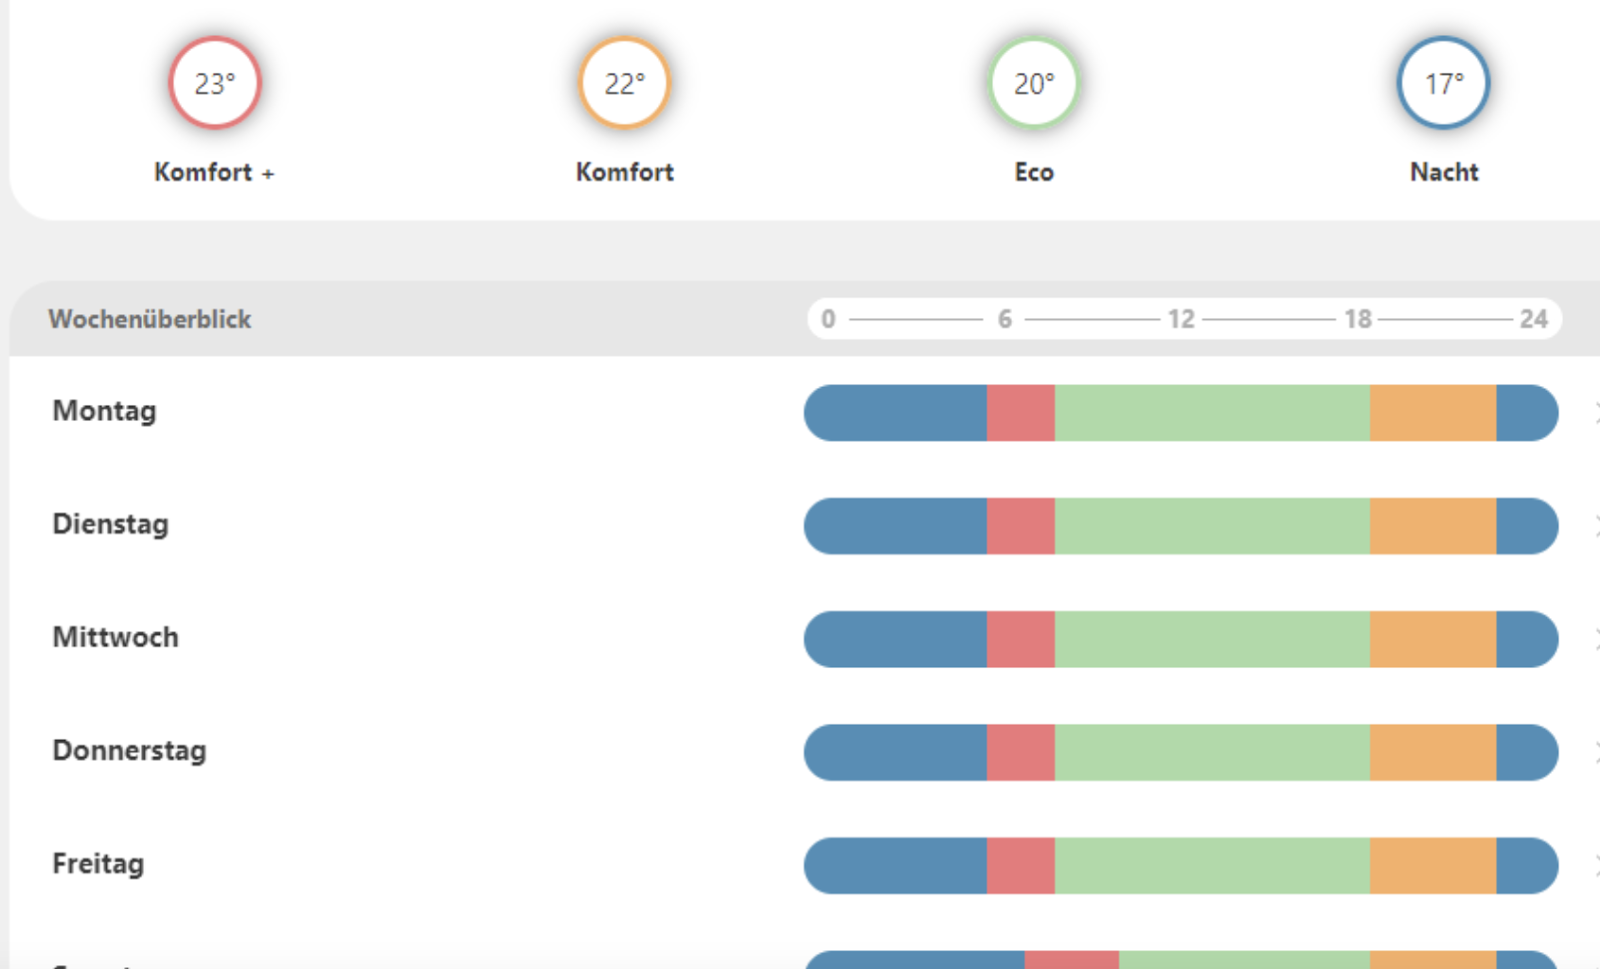Click Mittwoch's orange Komfort segment
The height and width of the screenshot is (969, 1600).
(x=1433, y=639)
